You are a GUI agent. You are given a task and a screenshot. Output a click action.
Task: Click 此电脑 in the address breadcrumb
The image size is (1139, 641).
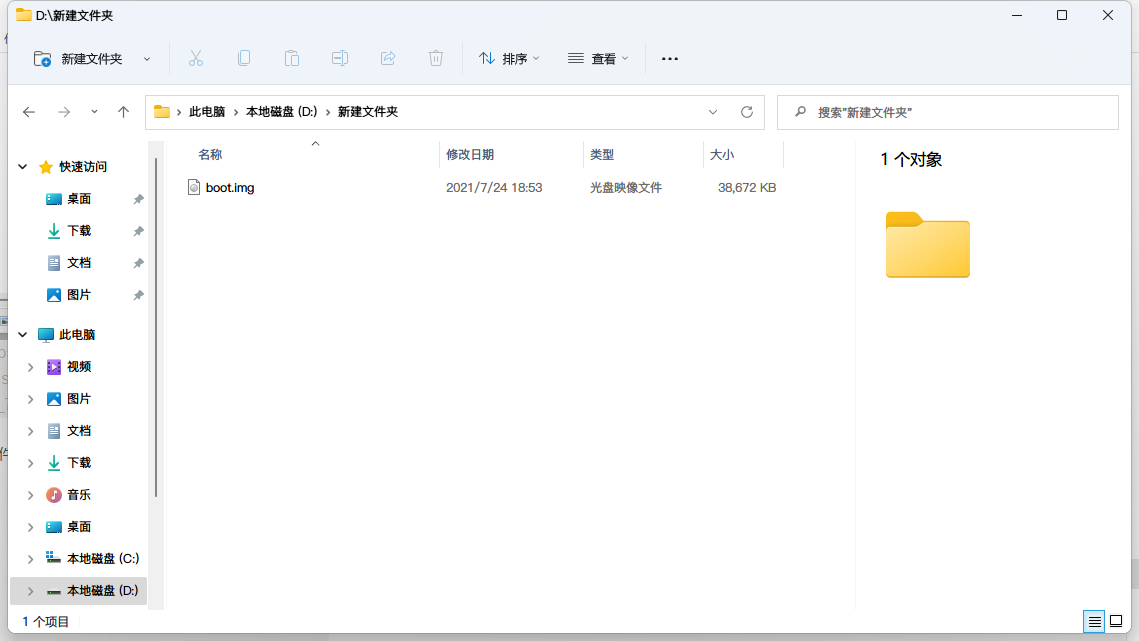[x=207, y=112]
